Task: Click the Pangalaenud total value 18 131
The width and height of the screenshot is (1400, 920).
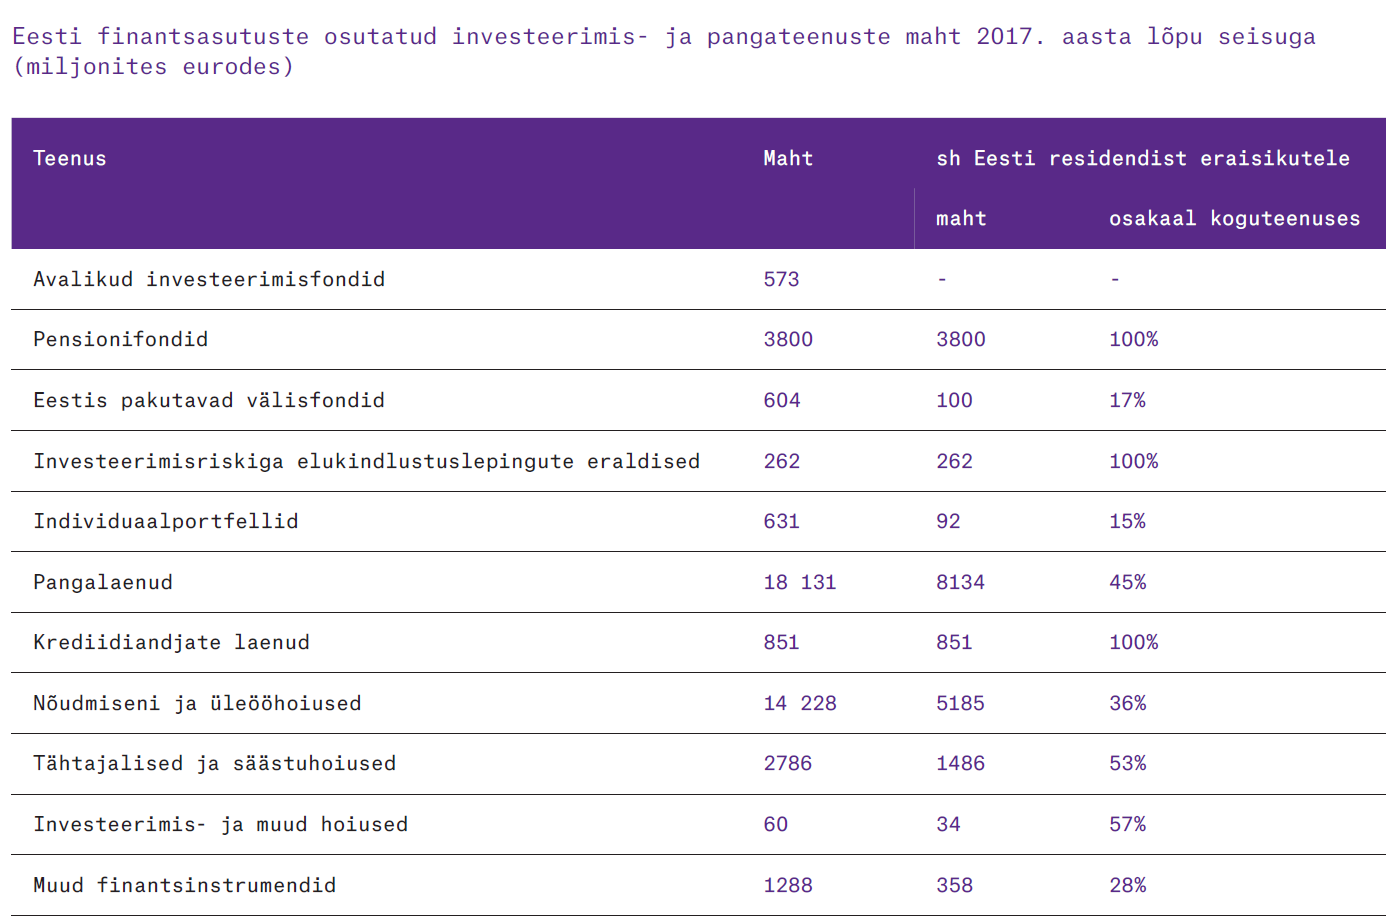Action: point(799,582)
